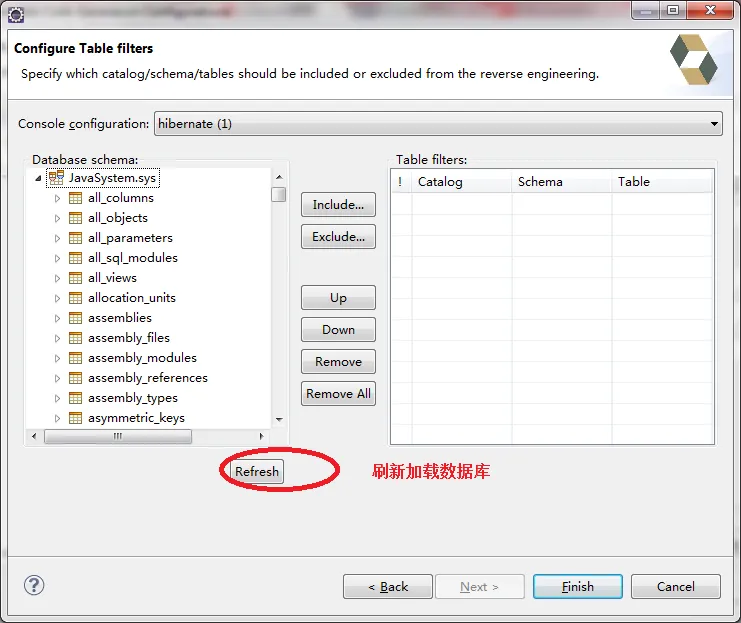
Task: Expand the all_parameters table node
Action: 57,238
